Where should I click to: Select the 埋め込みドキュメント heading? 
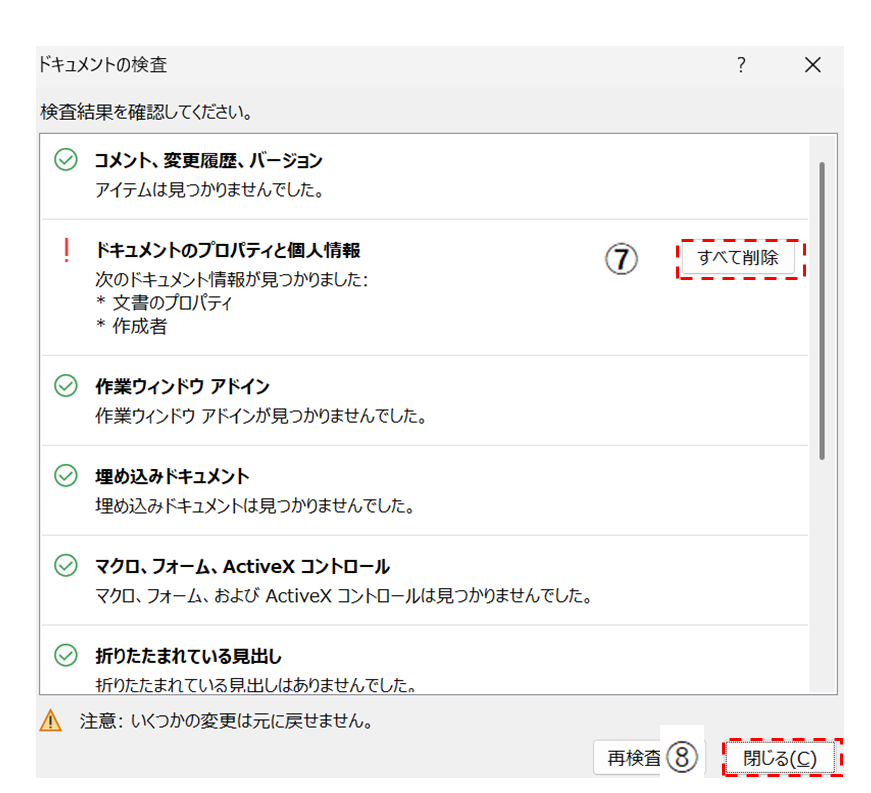[171, 476]
